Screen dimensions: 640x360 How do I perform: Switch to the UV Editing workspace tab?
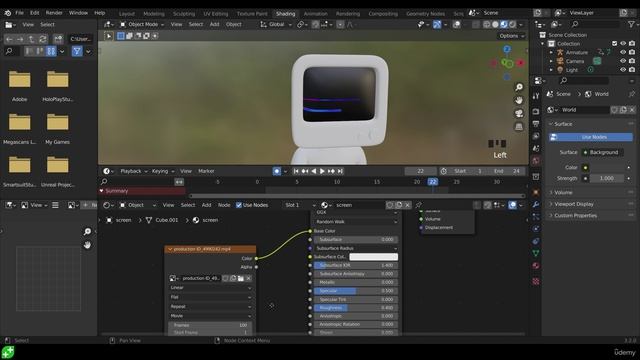[216, 14]
